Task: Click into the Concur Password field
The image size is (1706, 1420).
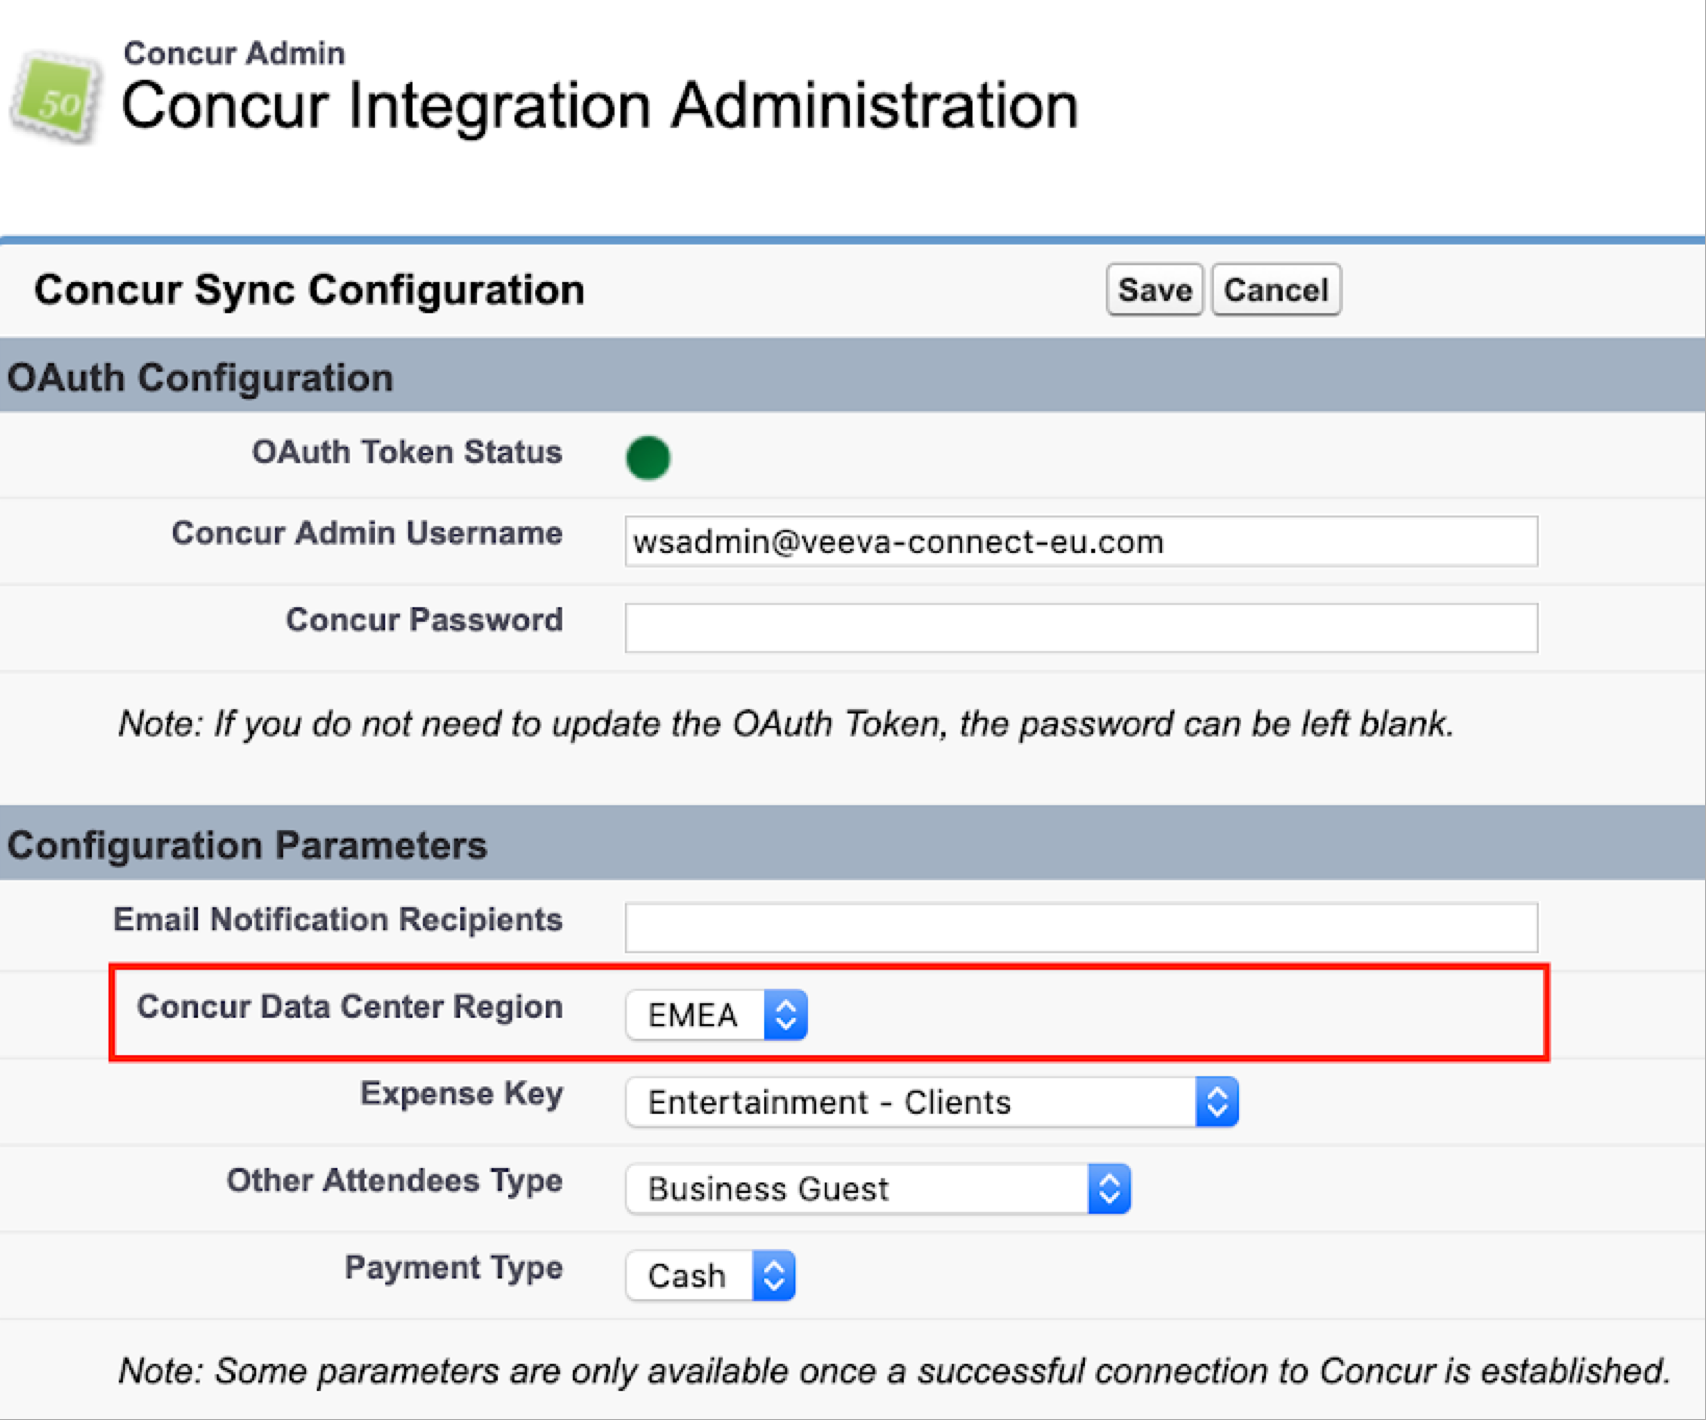Action: 1080,628
